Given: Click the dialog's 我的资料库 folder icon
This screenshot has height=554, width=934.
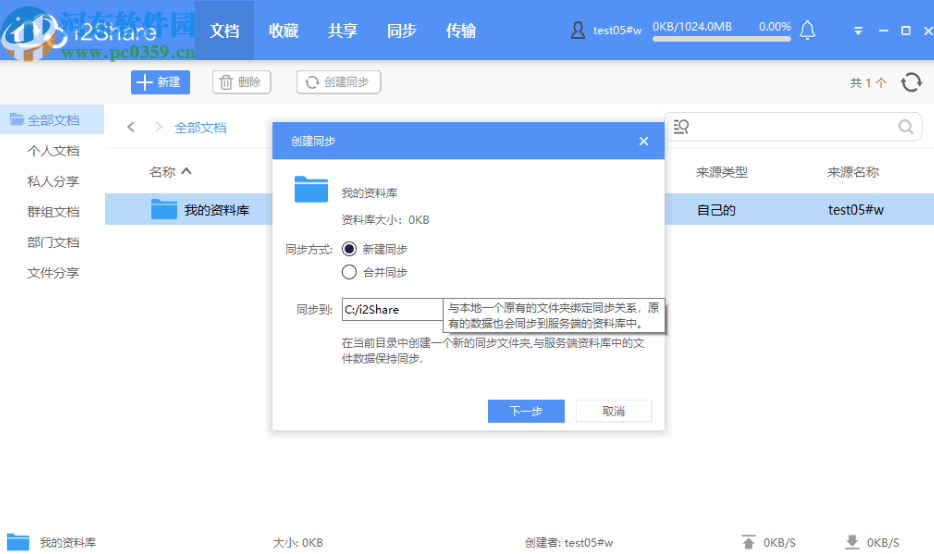Looking at the screenshot, I should 311,189.
